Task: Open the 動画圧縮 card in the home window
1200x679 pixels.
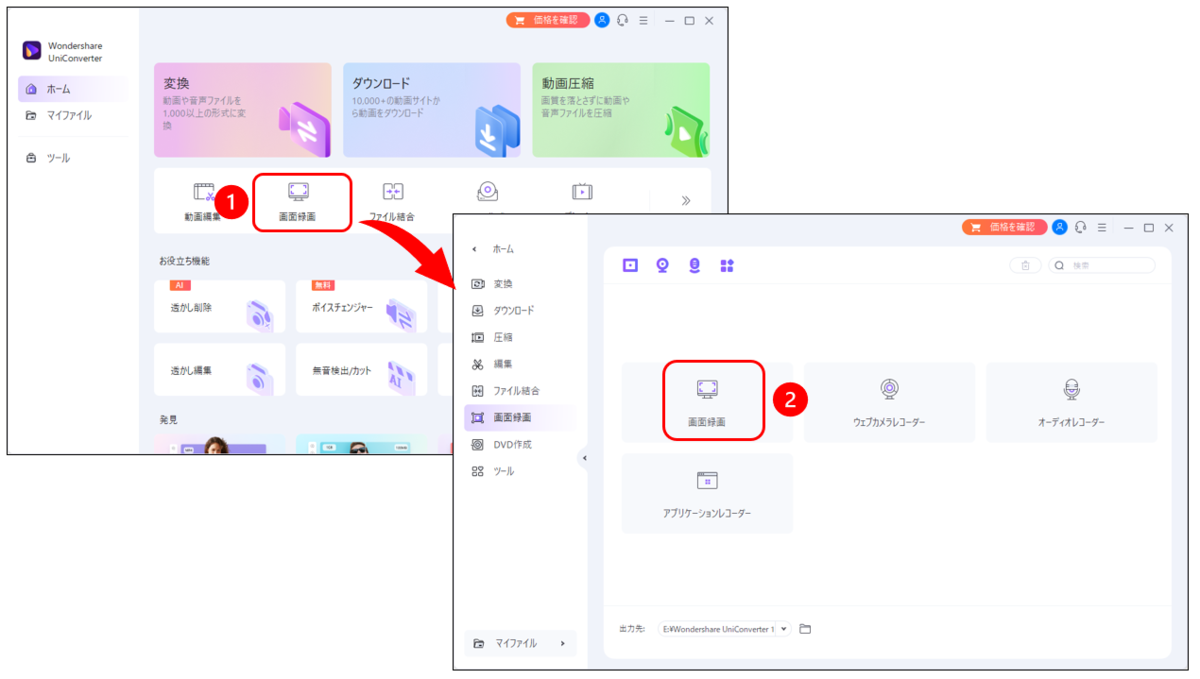Action: 620,110
